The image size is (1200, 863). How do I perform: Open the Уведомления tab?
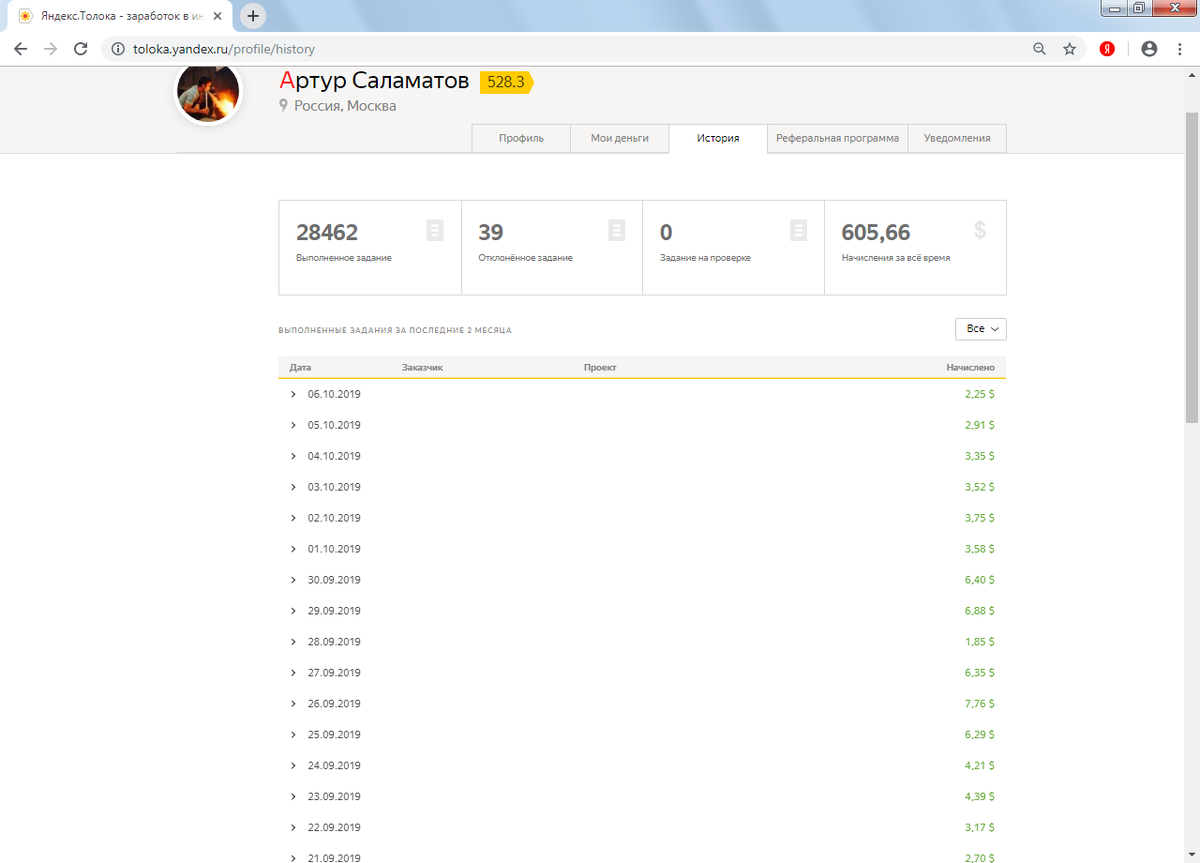point(957,138)
